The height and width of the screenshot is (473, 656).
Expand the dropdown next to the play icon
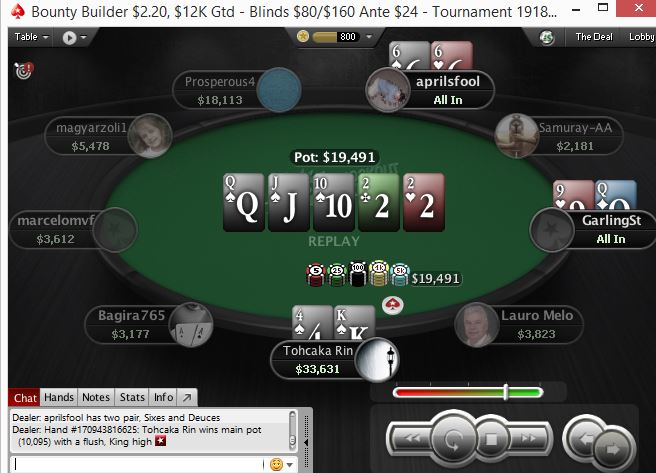[x=84, y=38]
